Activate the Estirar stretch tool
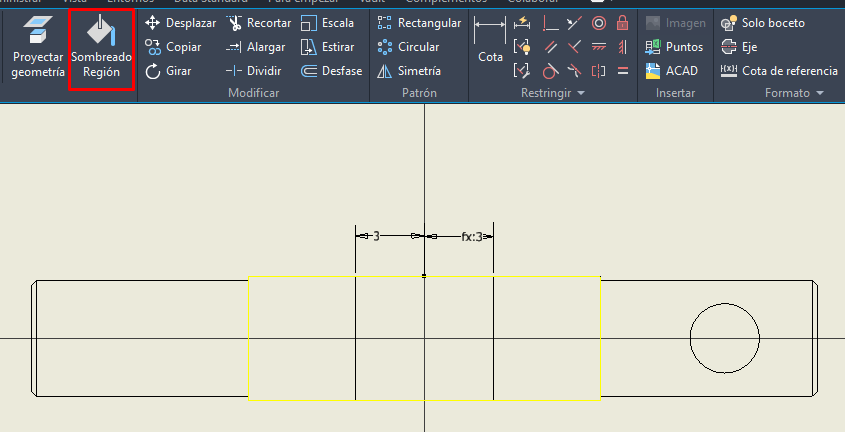Viewport: 845px width, 432px height. tap(327, 47)
